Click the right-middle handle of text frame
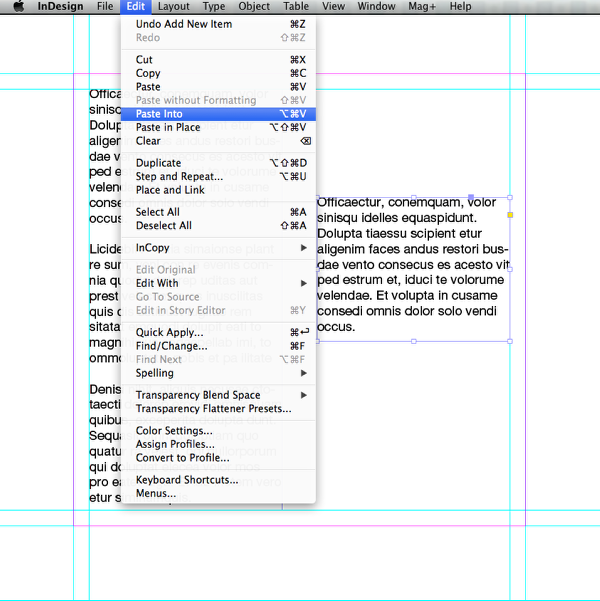Image resolution: width=600 pixels, height=601 pixels. pyautogui.click(x=510, y=269)
